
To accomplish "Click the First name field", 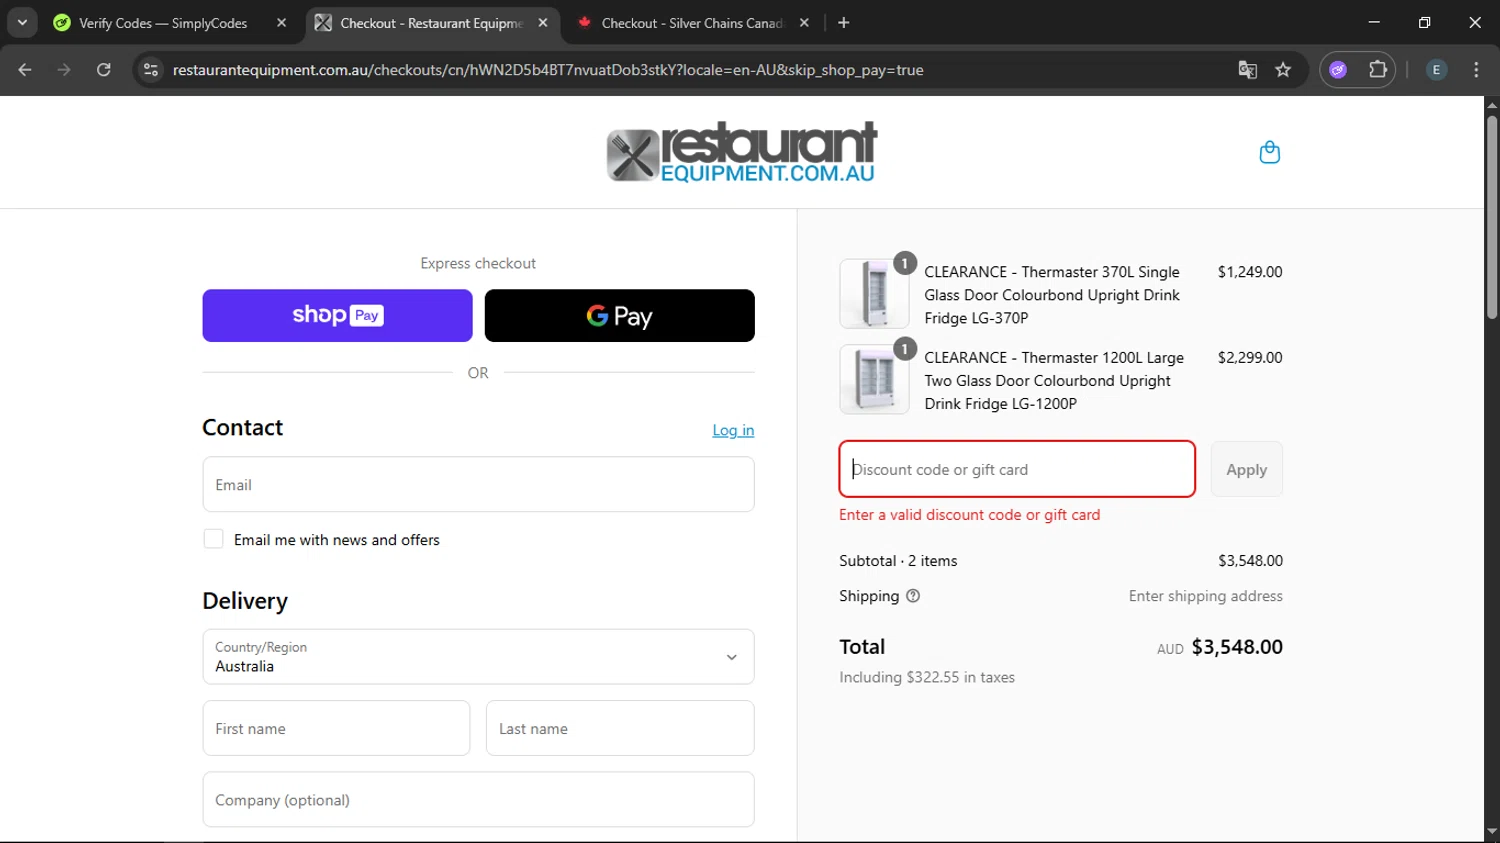I will (336, 728).
